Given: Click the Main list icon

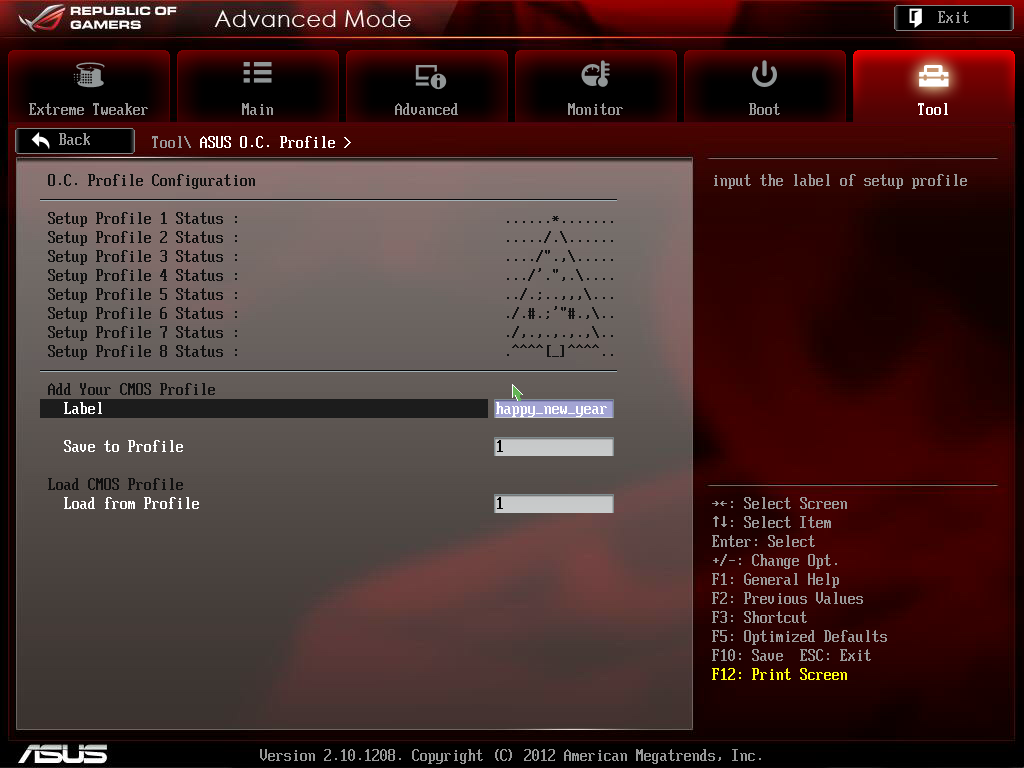Looking at the screenshot, I should (257, 73).
